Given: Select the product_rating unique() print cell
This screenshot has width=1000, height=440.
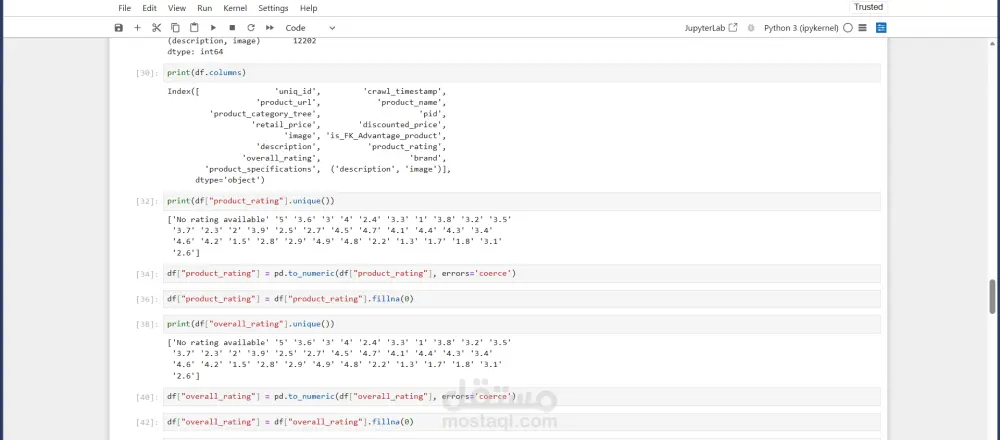Looking at the screenshot, I should [x=522, y=201].
